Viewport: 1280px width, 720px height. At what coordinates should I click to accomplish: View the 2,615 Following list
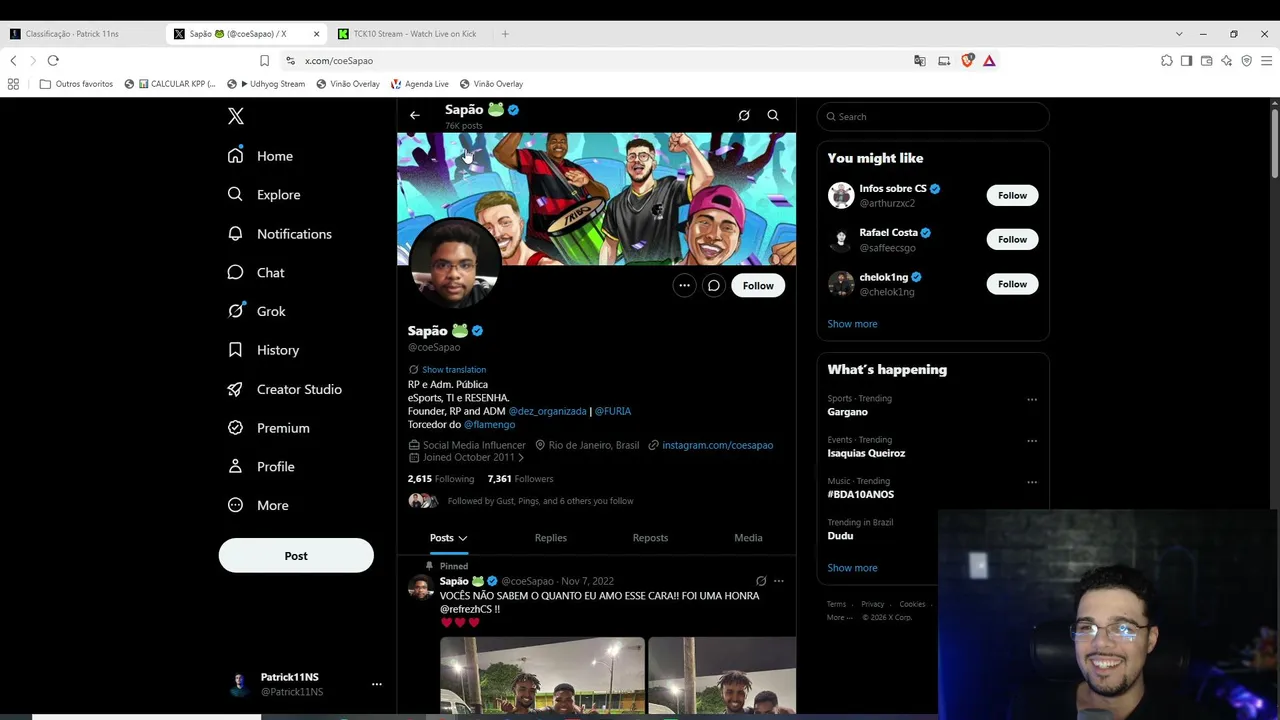point(441,479)
